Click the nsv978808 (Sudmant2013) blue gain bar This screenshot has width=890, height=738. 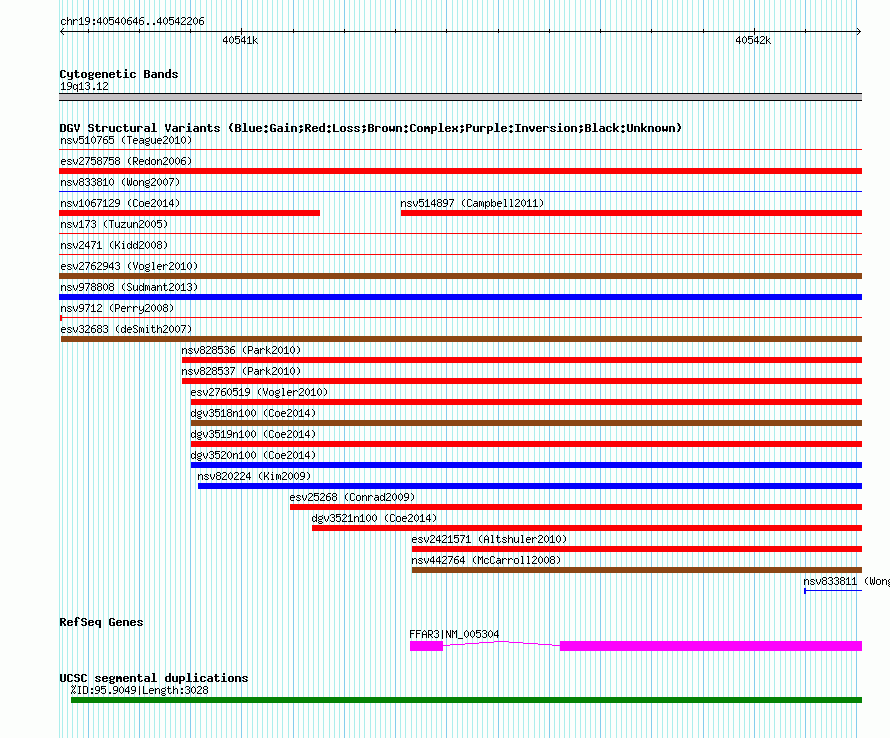pyautogui.click(x=460, y=297)
